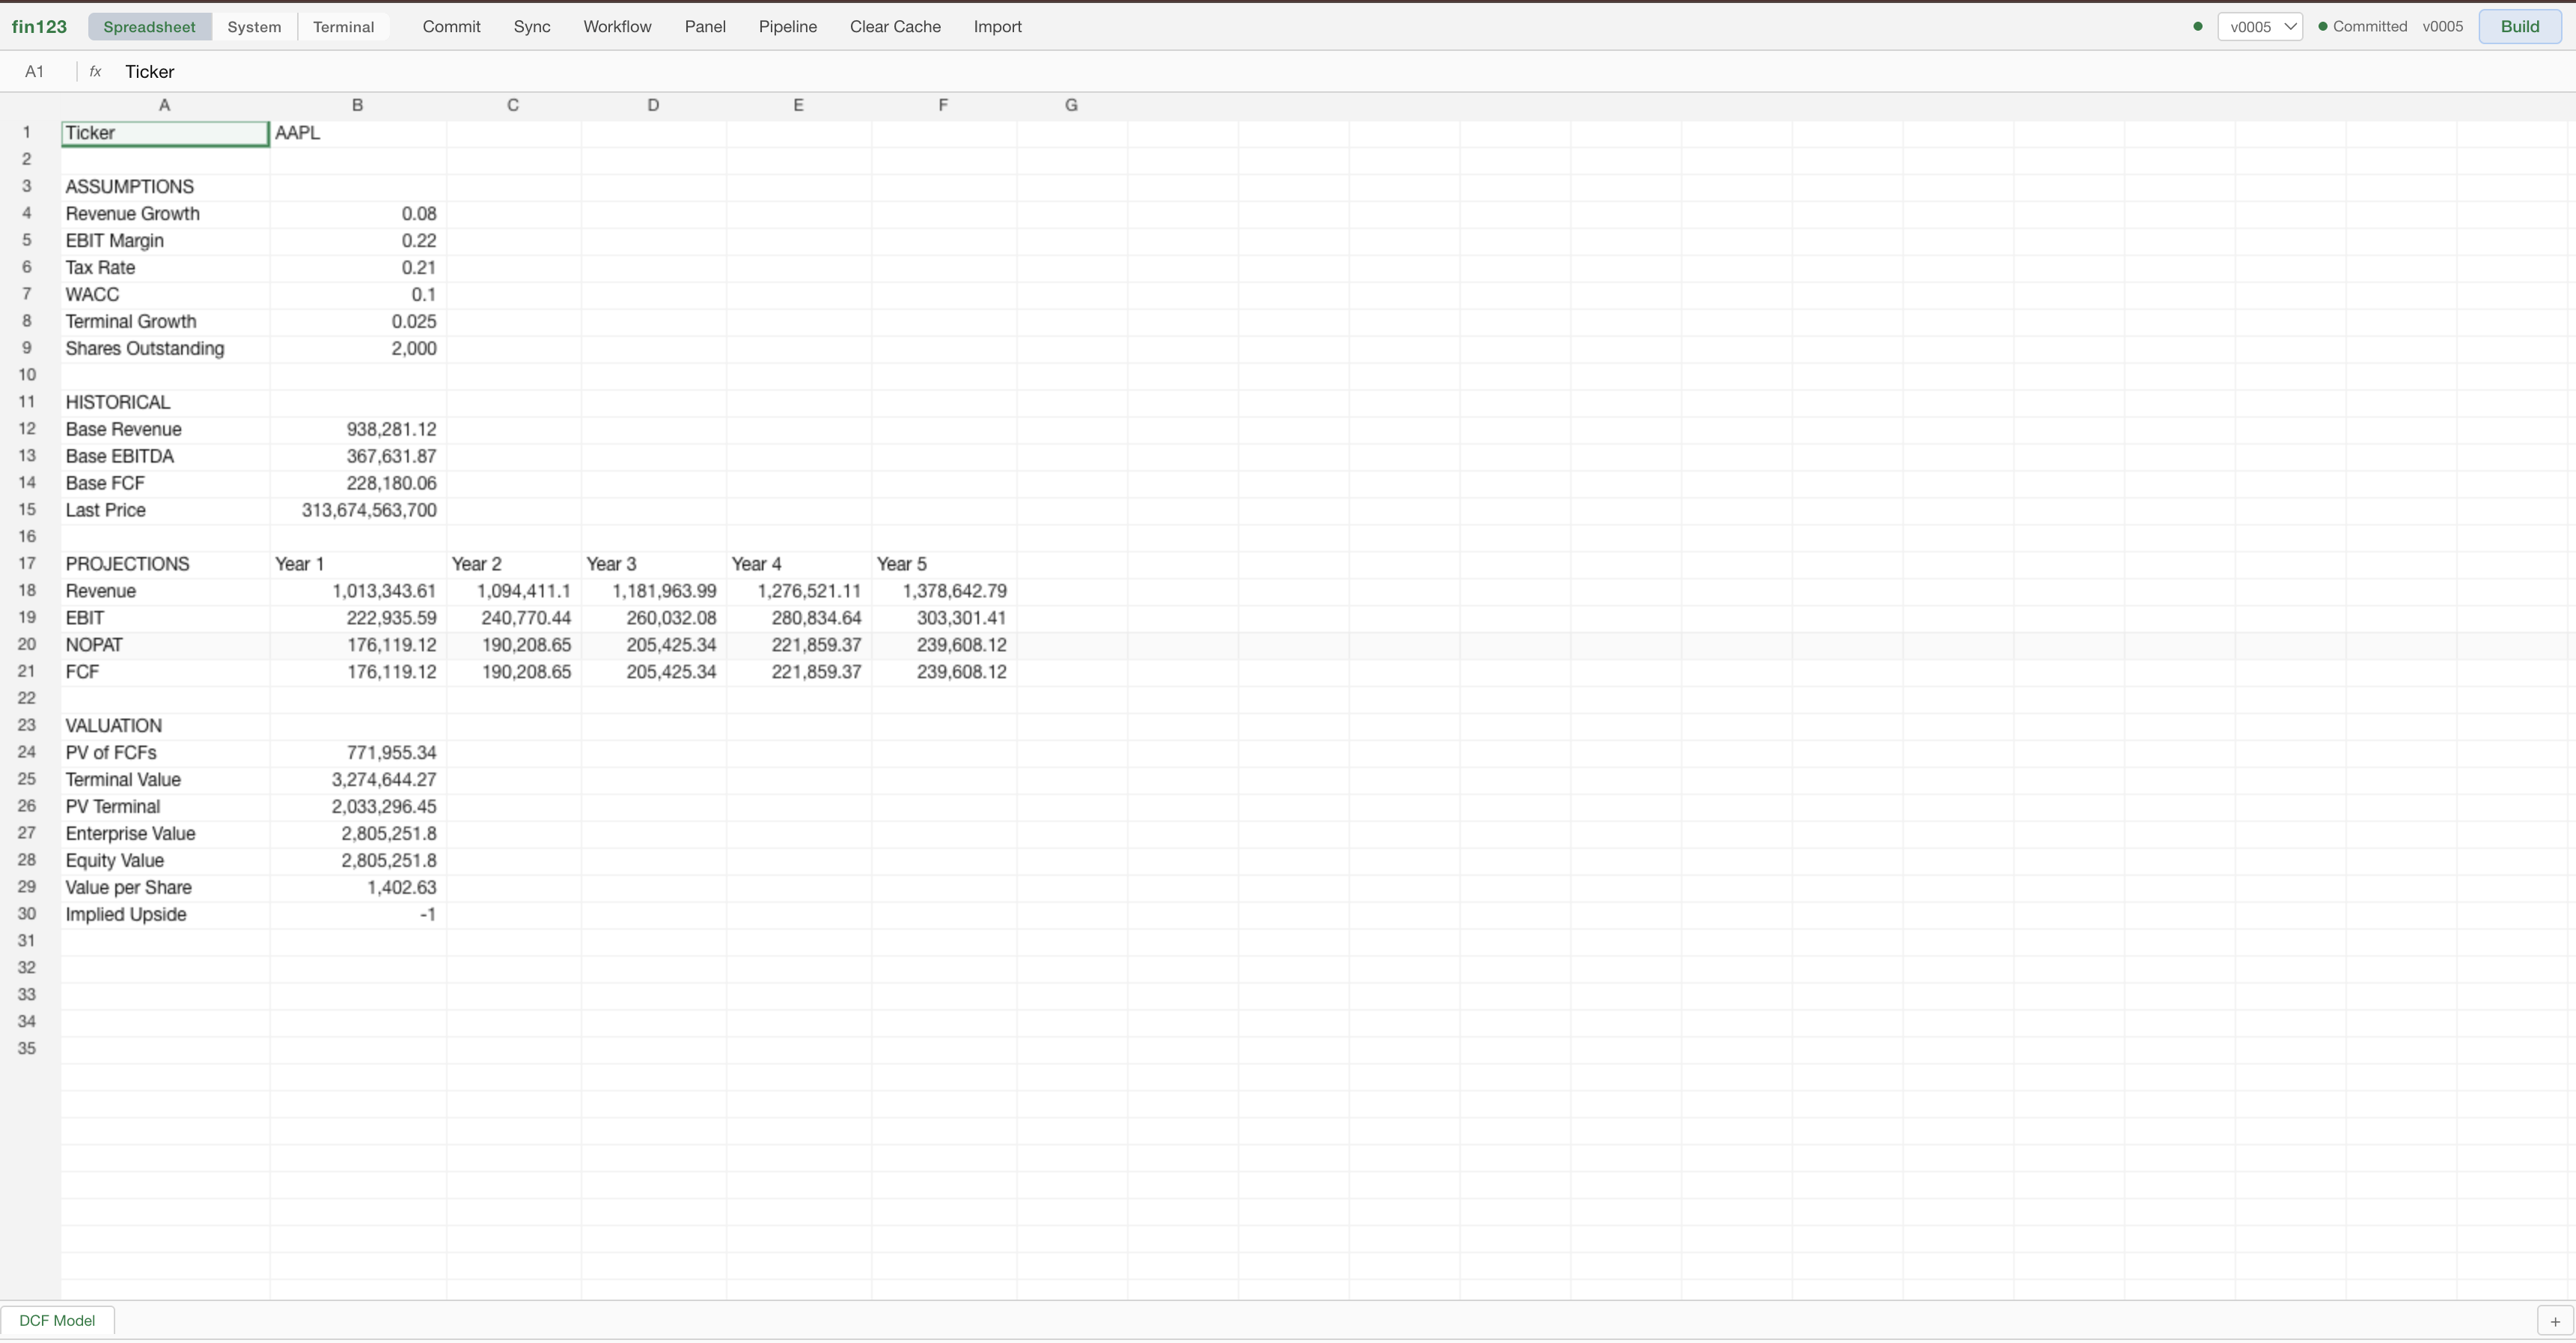This screenshot has width=2576, height=1343.
Task: Open the Workflow view
Action: 616,26
